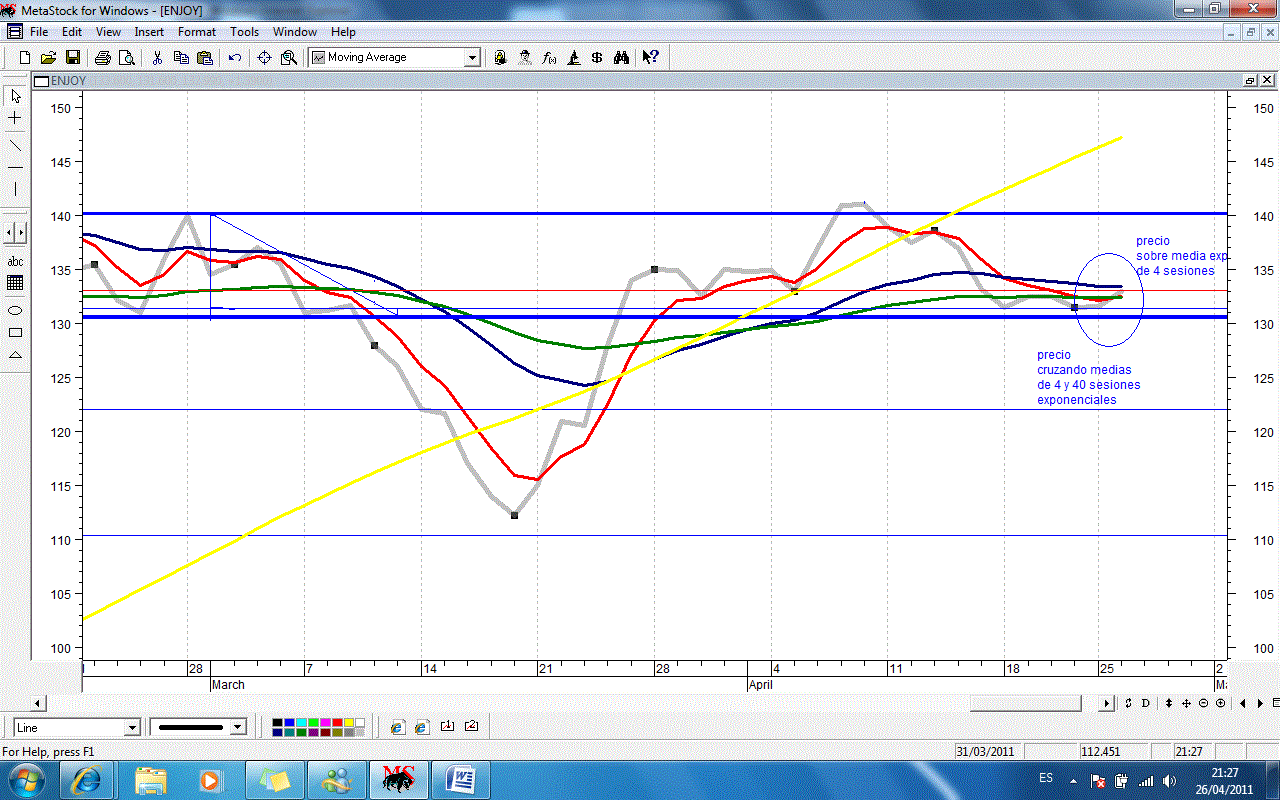Open a file with the folder icon

(48, 58)
